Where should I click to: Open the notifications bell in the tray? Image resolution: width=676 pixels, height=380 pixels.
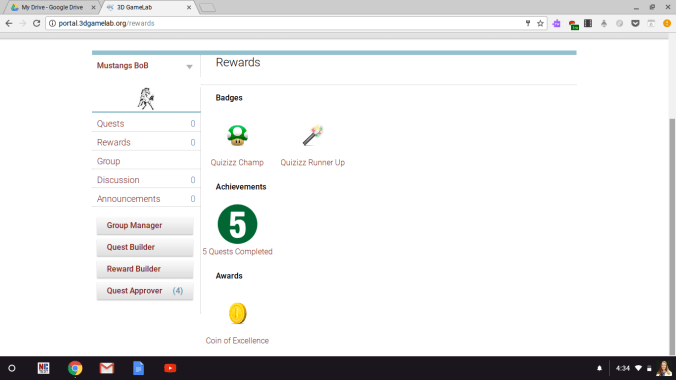(x=599, y=368)
